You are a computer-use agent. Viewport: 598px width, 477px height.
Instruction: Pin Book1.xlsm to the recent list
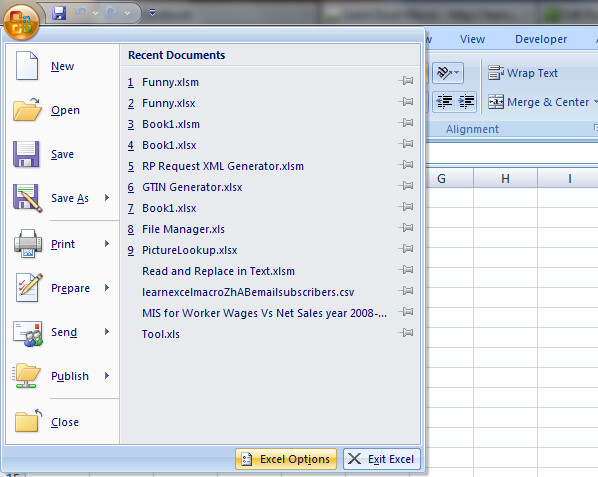[406, 123]
